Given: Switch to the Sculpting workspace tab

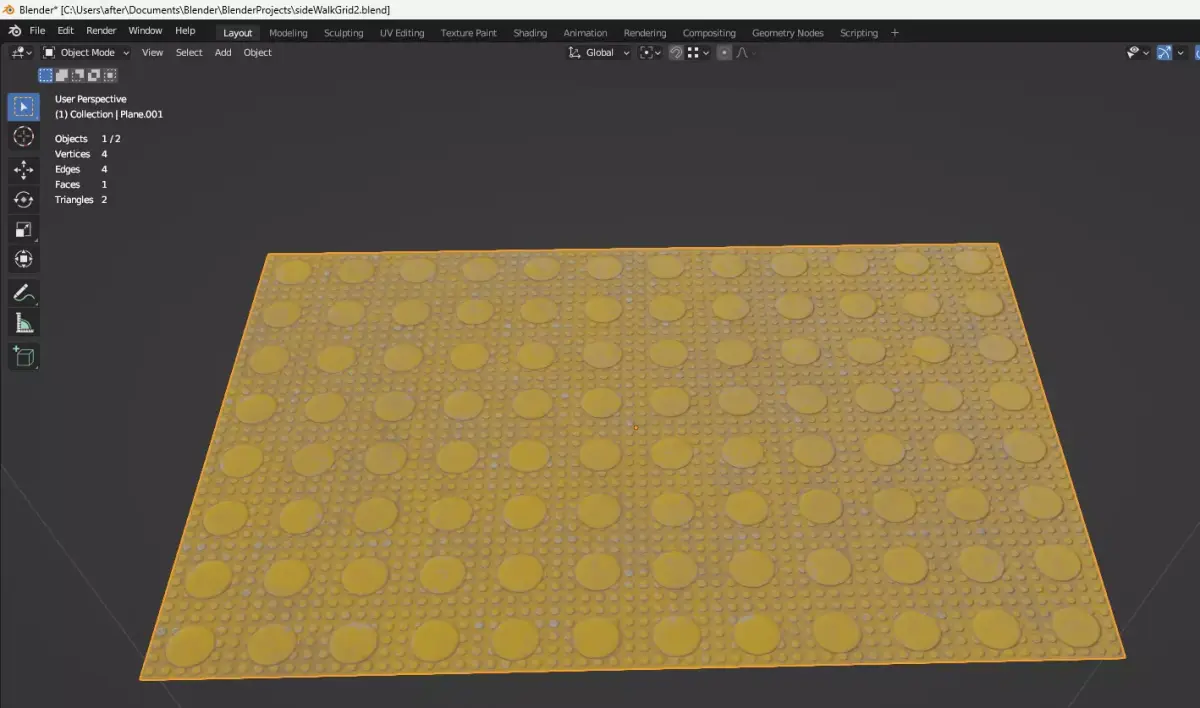Looking at the screenshot, I should point(343,33).
